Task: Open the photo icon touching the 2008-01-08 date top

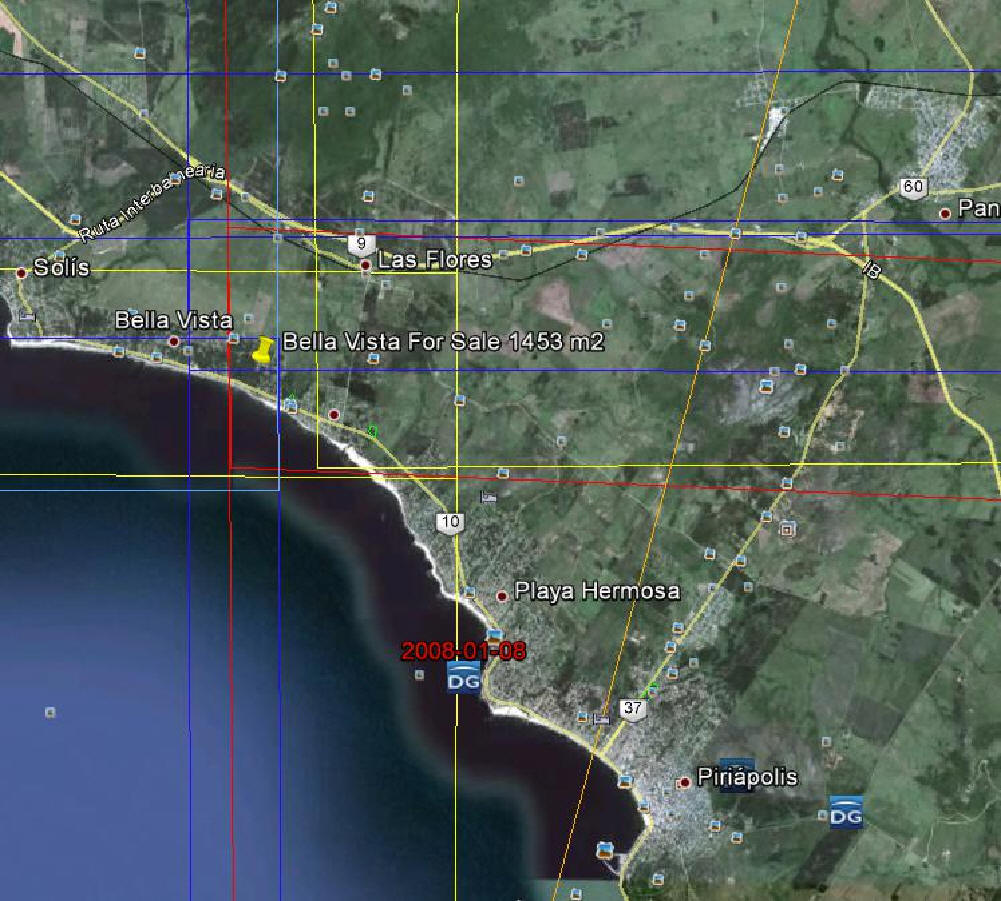Action: tap(494, 636)
